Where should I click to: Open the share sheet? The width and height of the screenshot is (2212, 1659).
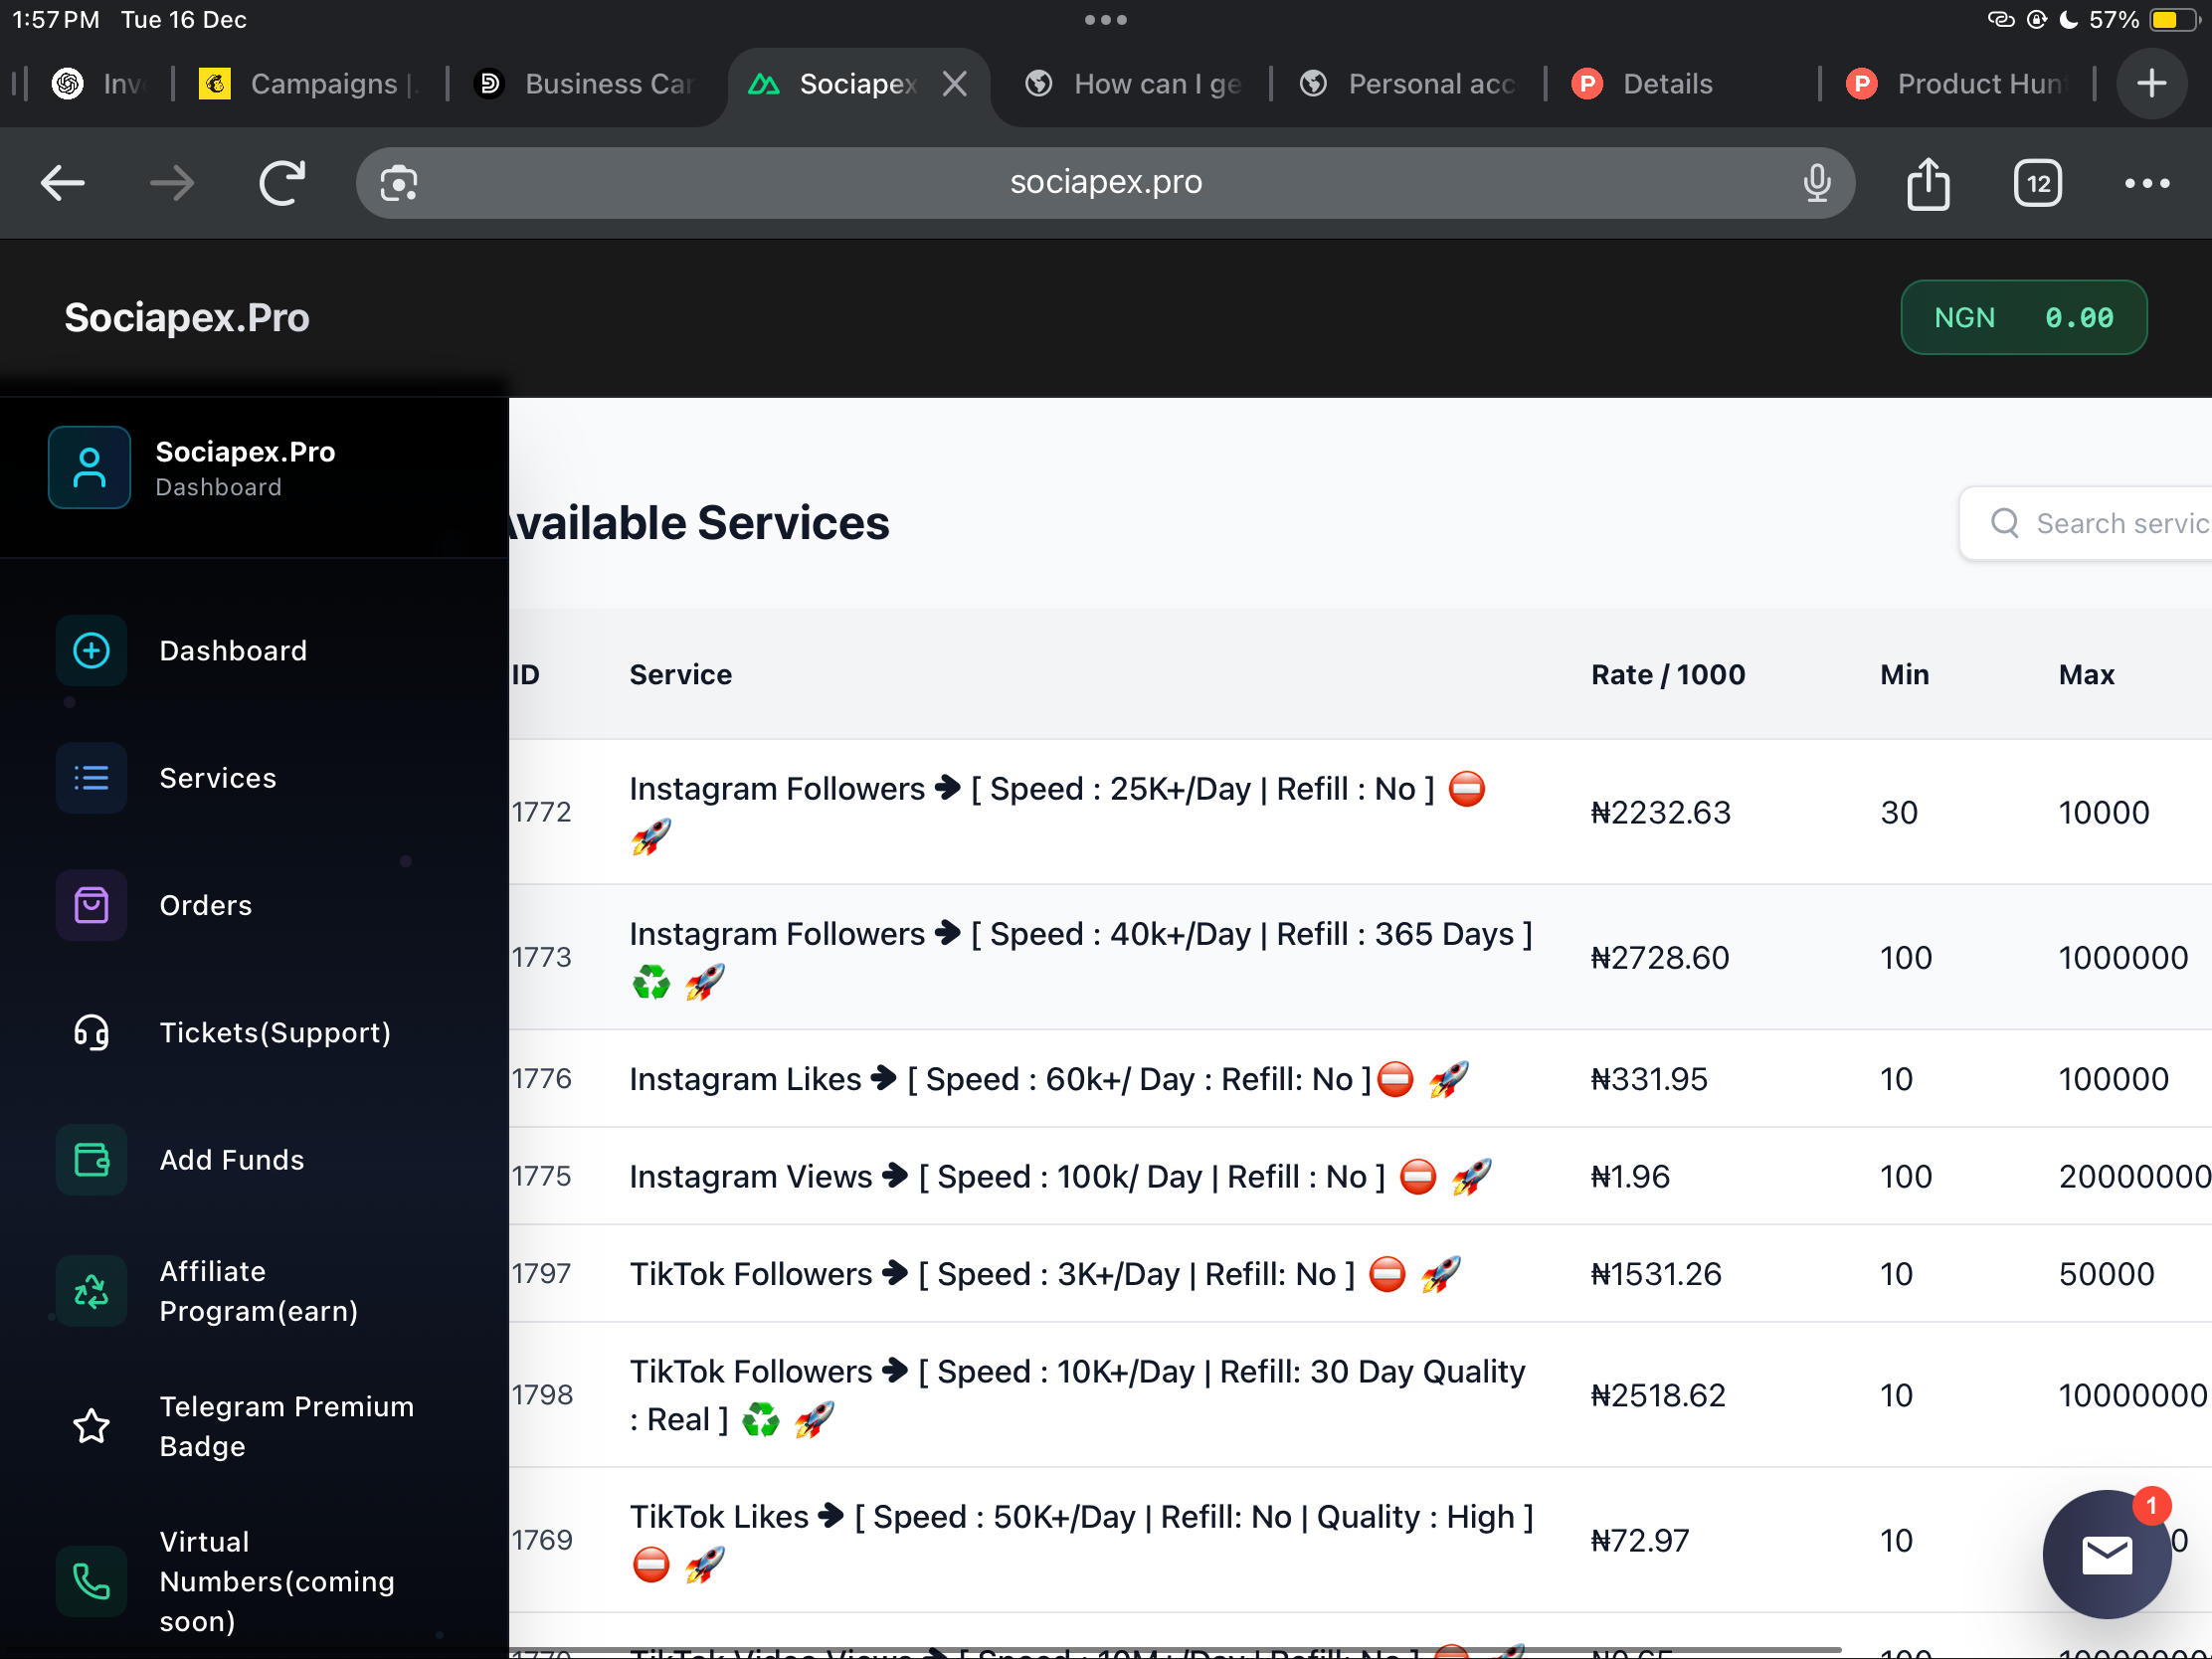point(1927,183)
